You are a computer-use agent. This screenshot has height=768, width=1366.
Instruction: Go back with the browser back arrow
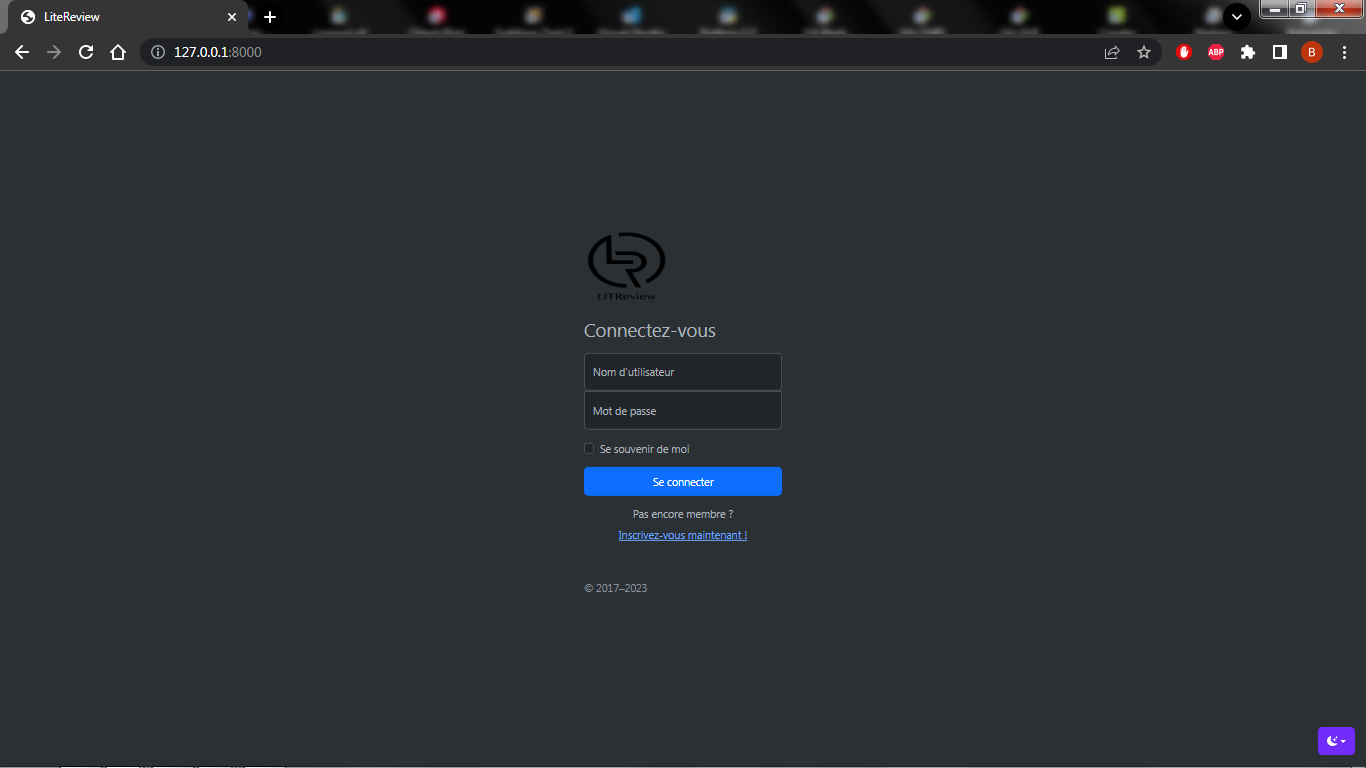(22, 52)
